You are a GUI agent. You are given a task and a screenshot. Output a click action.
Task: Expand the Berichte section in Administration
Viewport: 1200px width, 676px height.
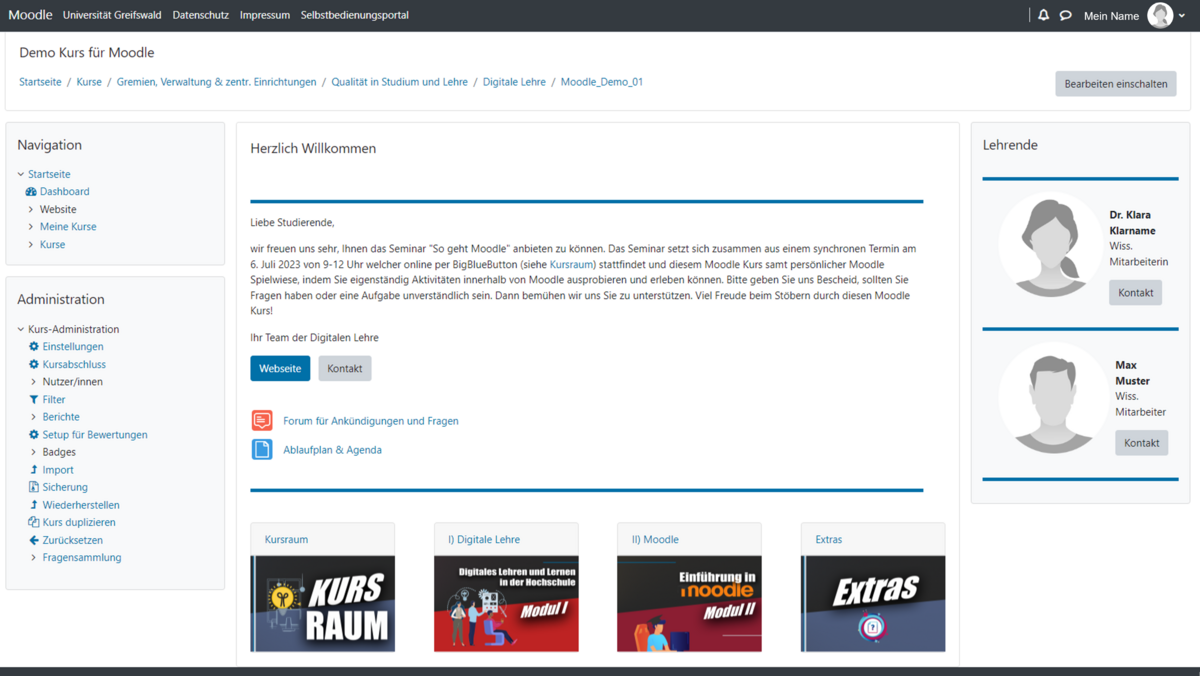33,417
